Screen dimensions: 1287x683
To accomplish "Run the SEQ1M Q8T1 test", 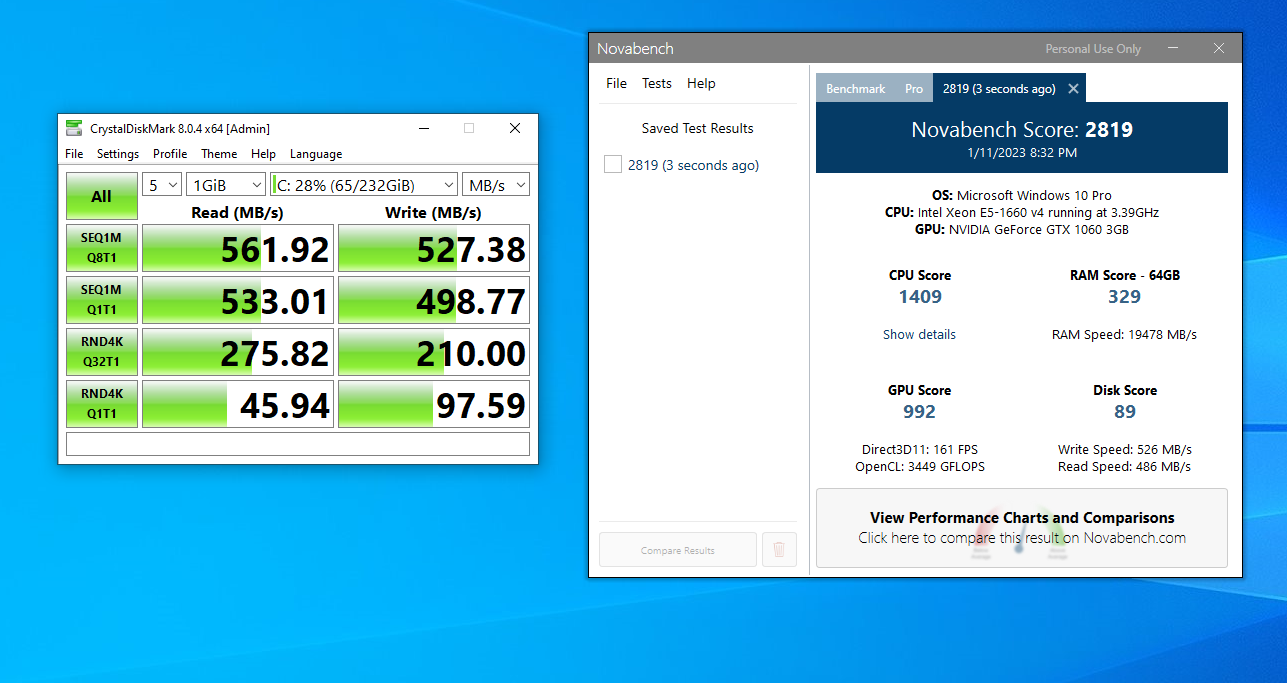I will (102, 248).
